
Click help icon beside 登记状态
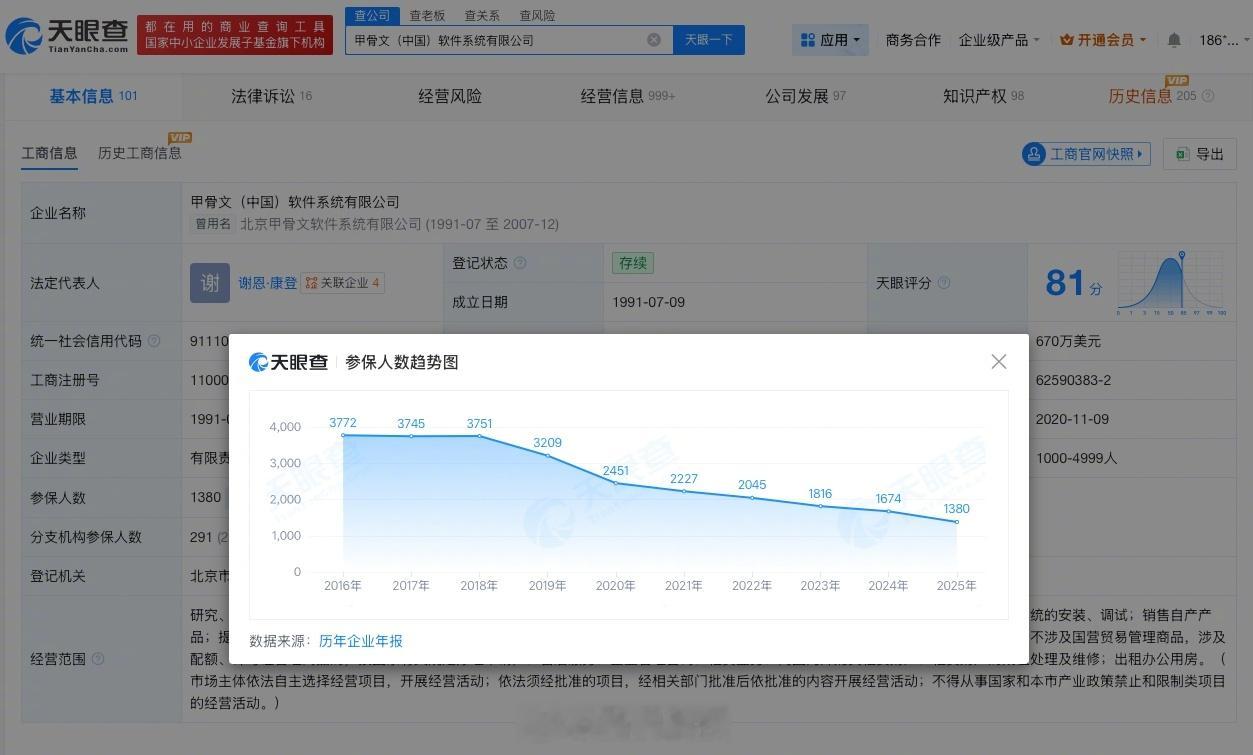tap(520, 263)
